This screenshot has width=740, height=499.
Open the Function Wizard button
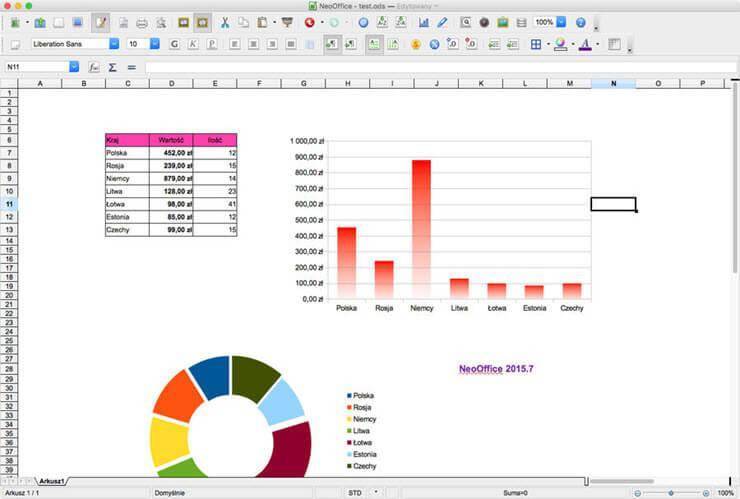(x=94, y=67)
